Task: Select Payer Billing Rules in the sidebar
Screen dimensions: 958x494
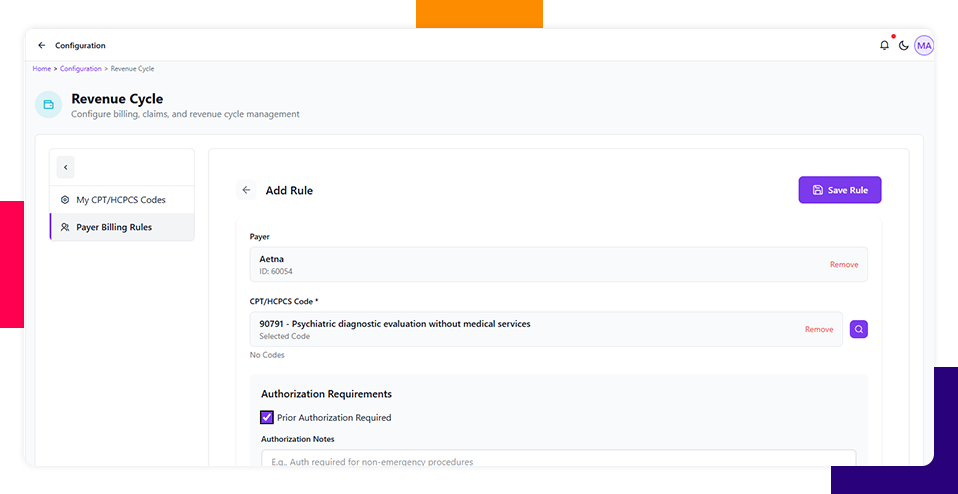Action: [x=113, y=227]
